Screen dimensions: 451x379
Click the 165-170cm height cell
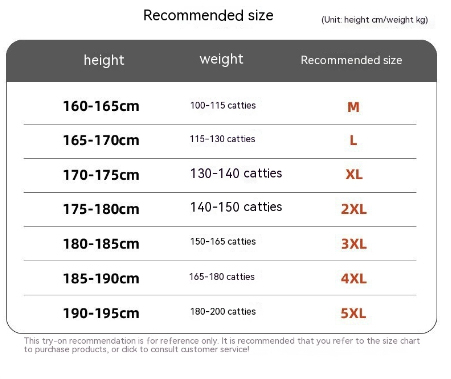[x=101, y=140]
